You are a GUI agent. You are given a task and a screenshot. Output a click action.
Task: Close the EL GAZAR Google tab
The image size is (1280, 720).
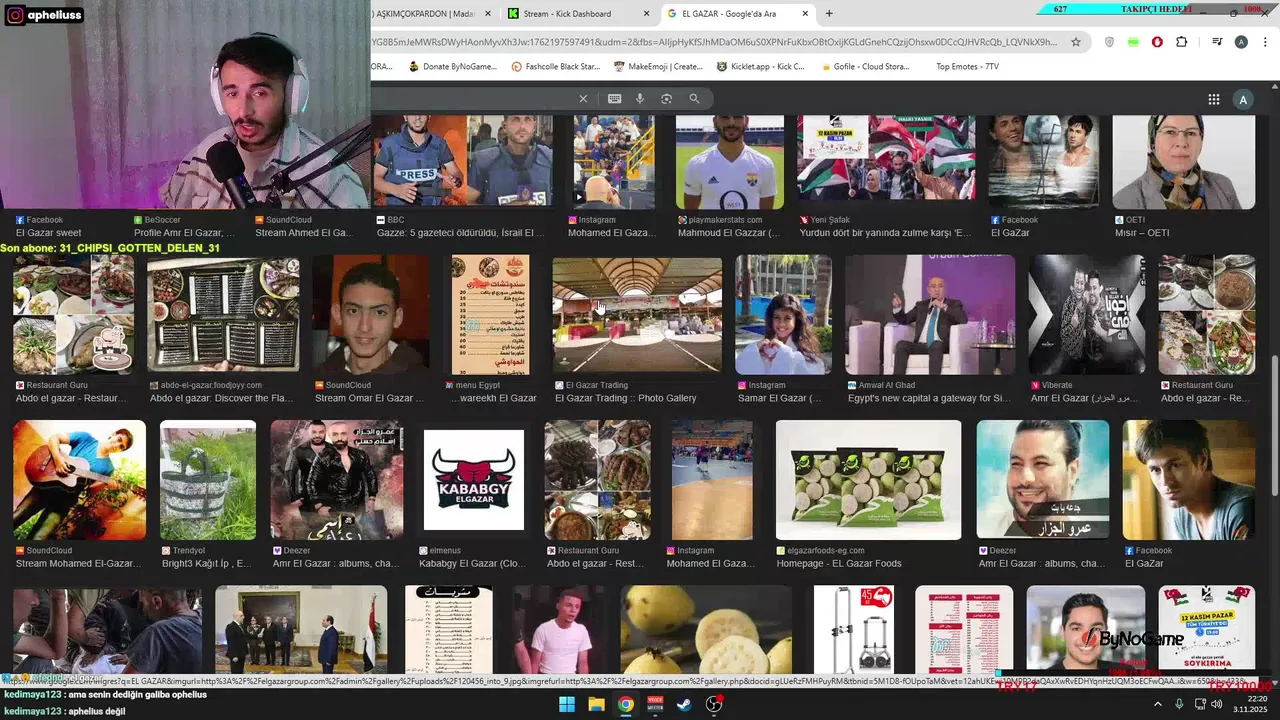pyautogui.click(x=806, y=14)
